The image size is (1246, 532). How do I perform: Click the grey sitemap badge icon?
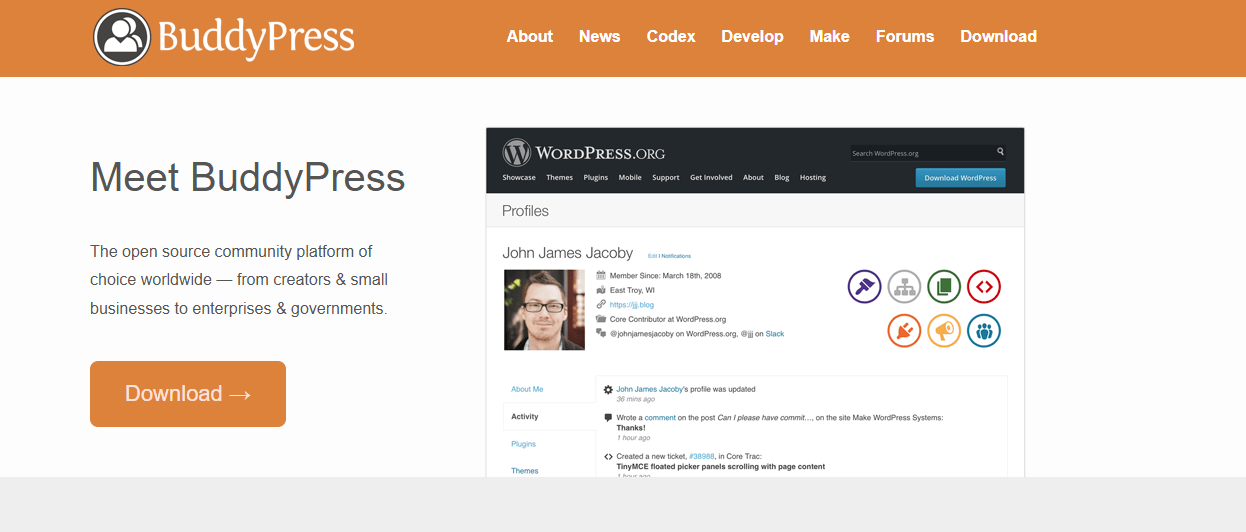point(904,287)
